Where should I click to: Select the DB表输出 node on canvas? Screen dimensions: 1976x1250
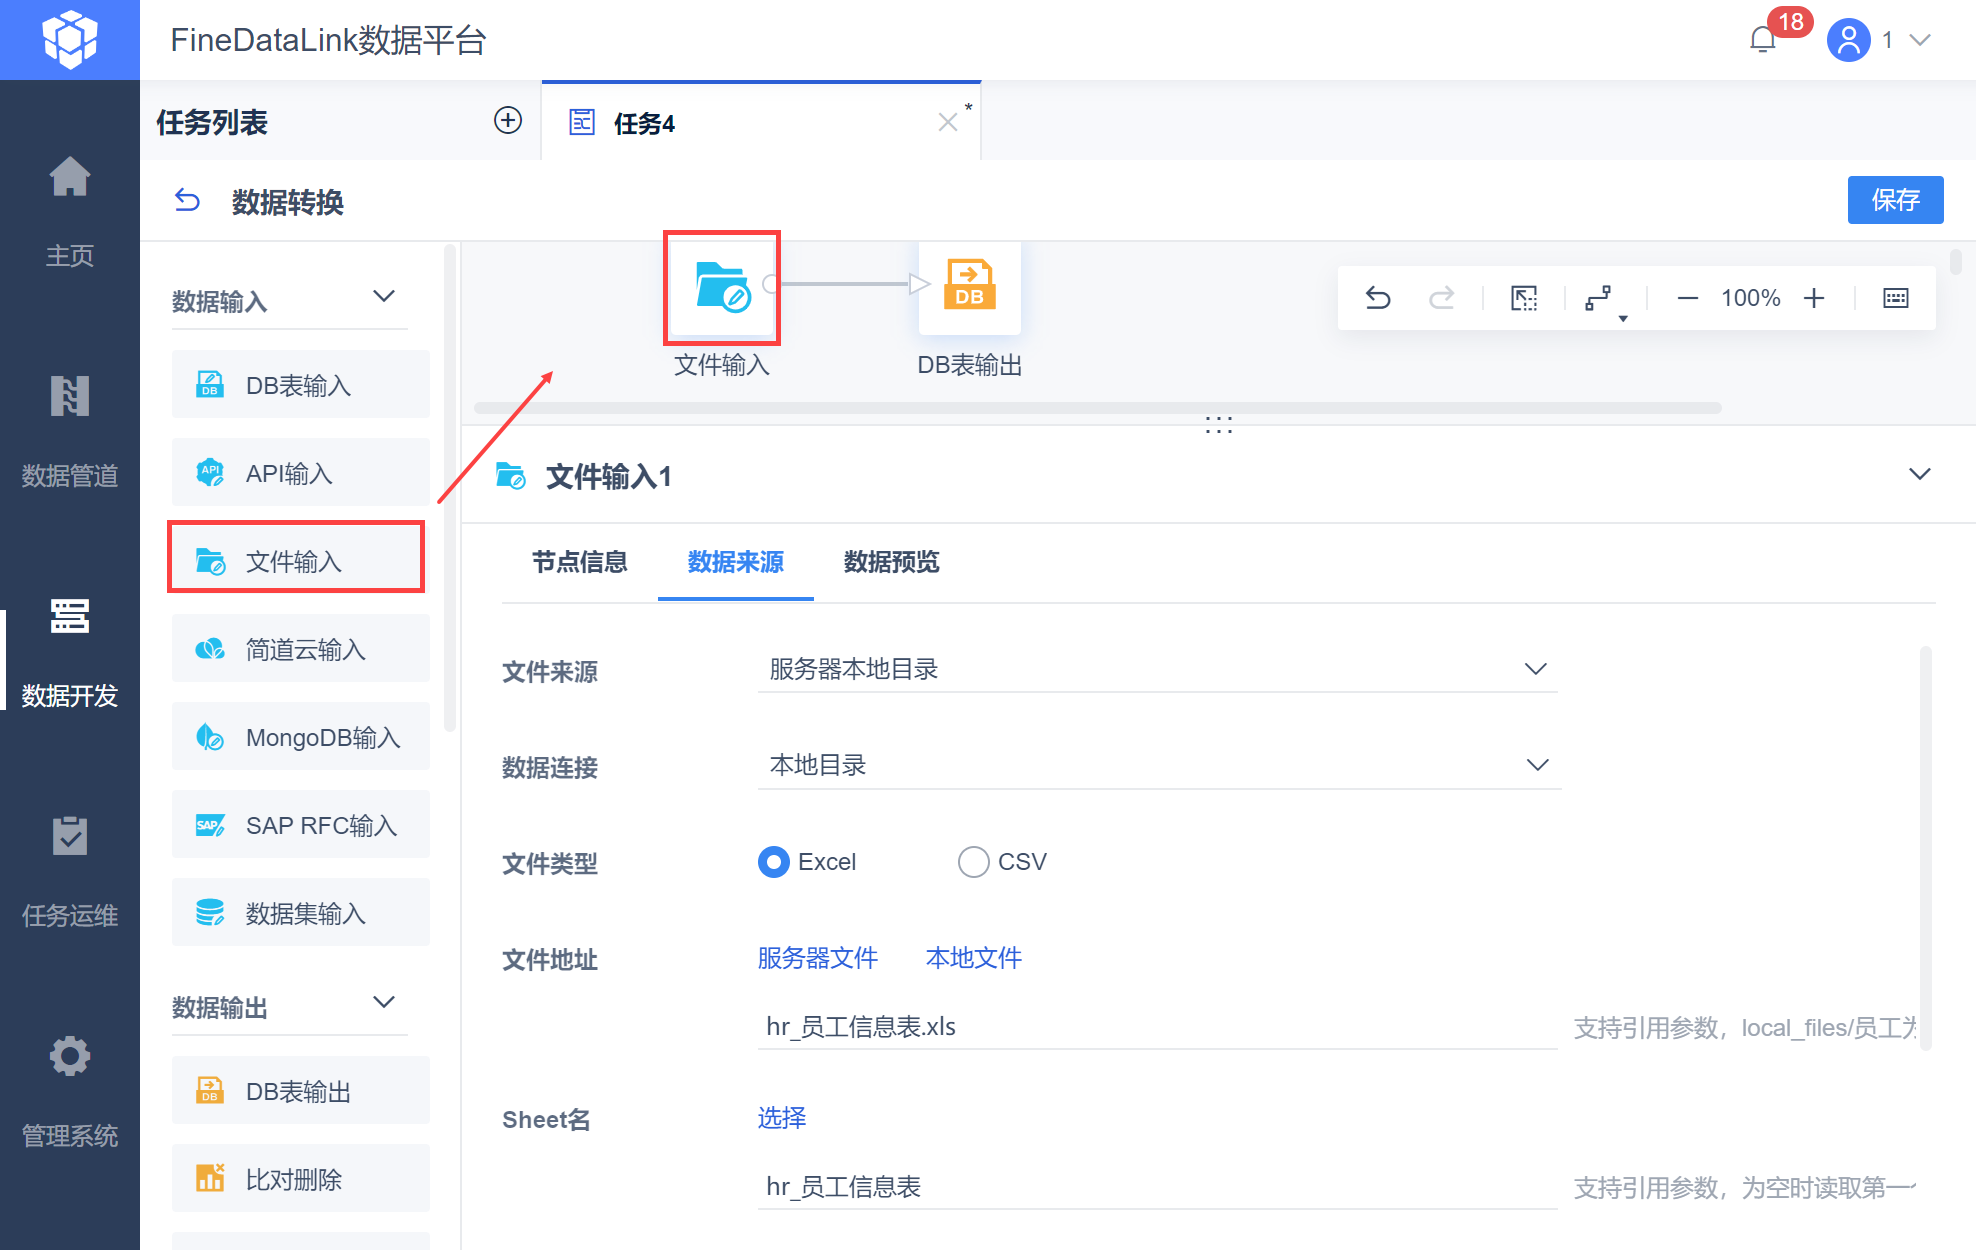[x=969, y=286]
